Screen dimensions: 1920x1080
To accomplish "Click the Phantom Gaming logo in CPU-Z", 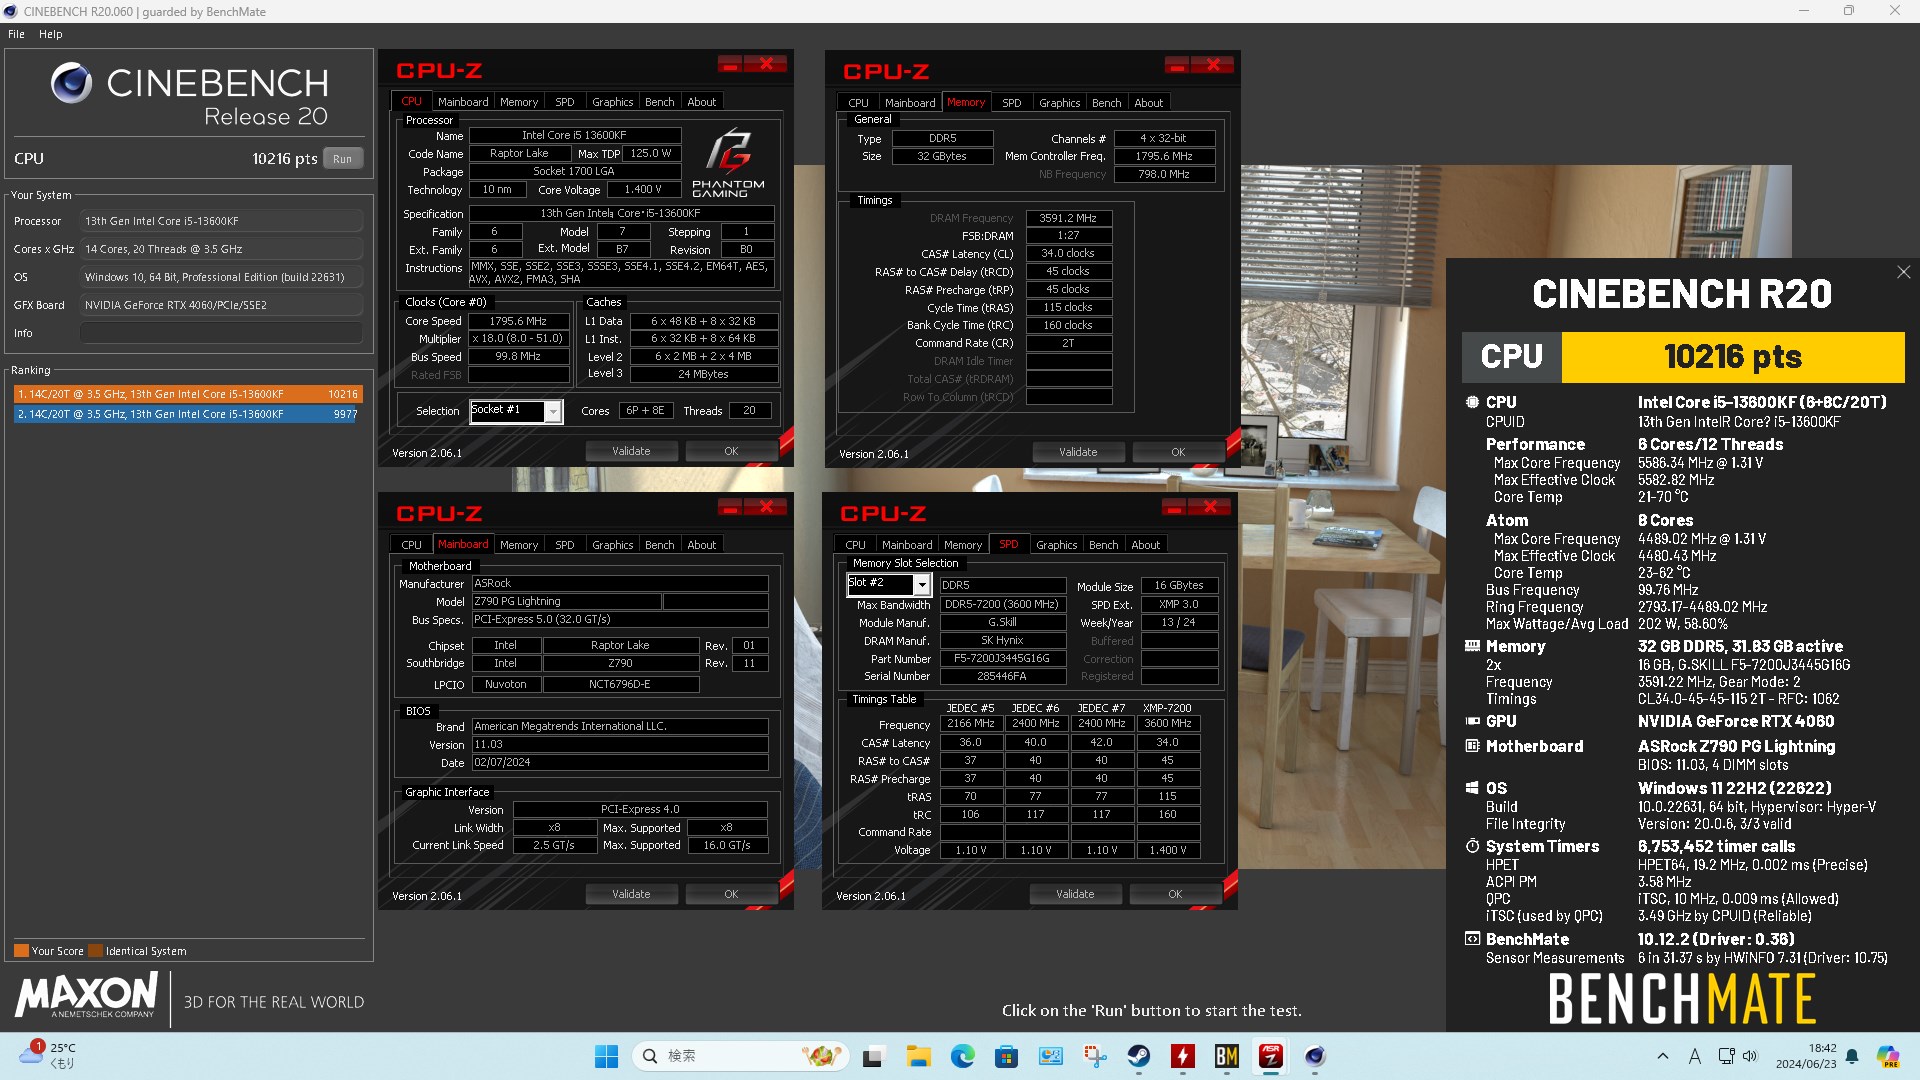I will [728, 162].
